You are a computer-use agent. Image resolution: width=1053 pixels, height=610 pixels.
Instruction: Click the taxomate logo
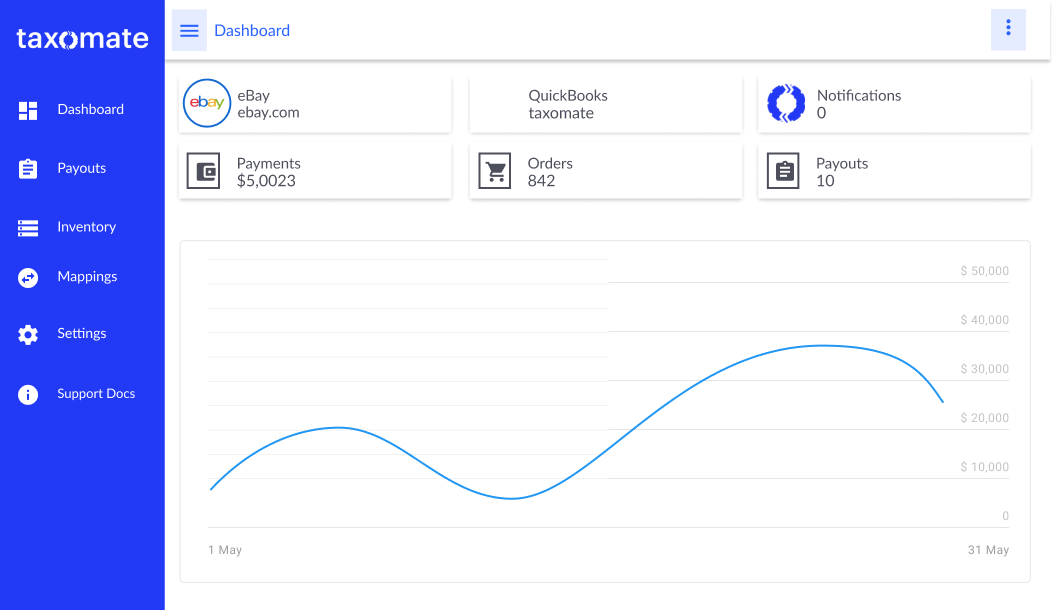point(82,39)
